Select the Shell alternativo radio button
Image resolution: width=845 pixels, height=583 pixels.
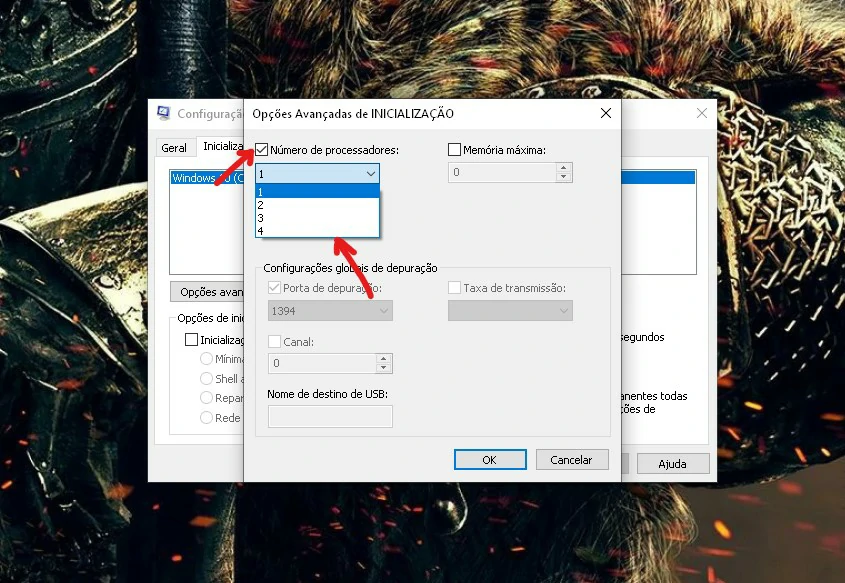coord(206,378)
